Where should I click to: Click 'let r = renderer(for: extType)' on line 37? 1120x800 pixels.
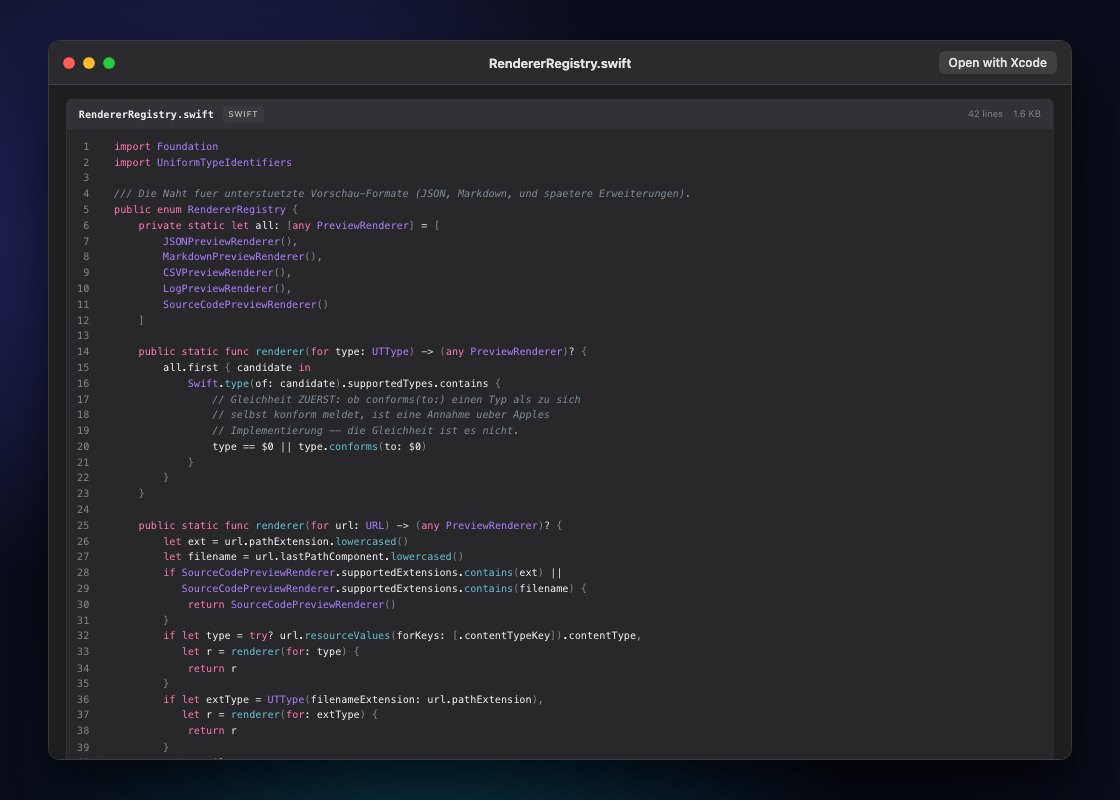(x=274, y=714)
